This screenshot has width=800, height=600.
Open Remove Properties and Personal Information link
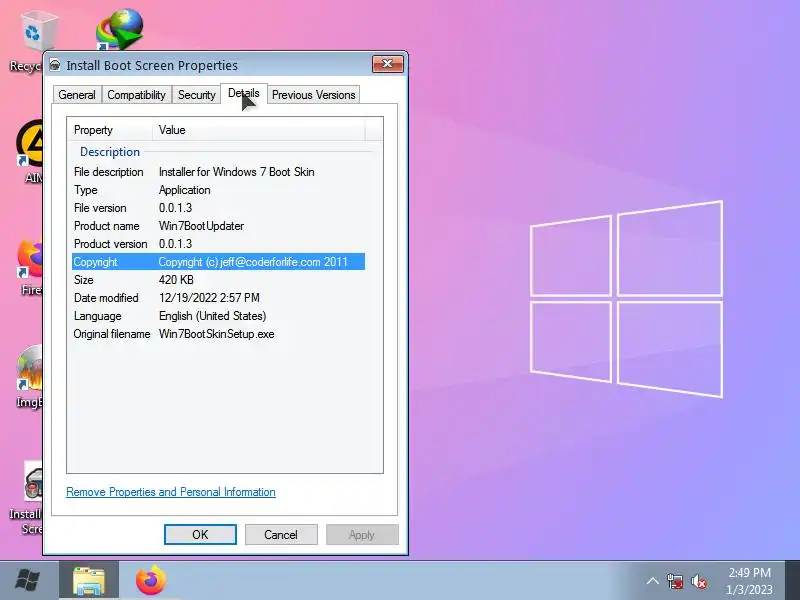point(171,492)
